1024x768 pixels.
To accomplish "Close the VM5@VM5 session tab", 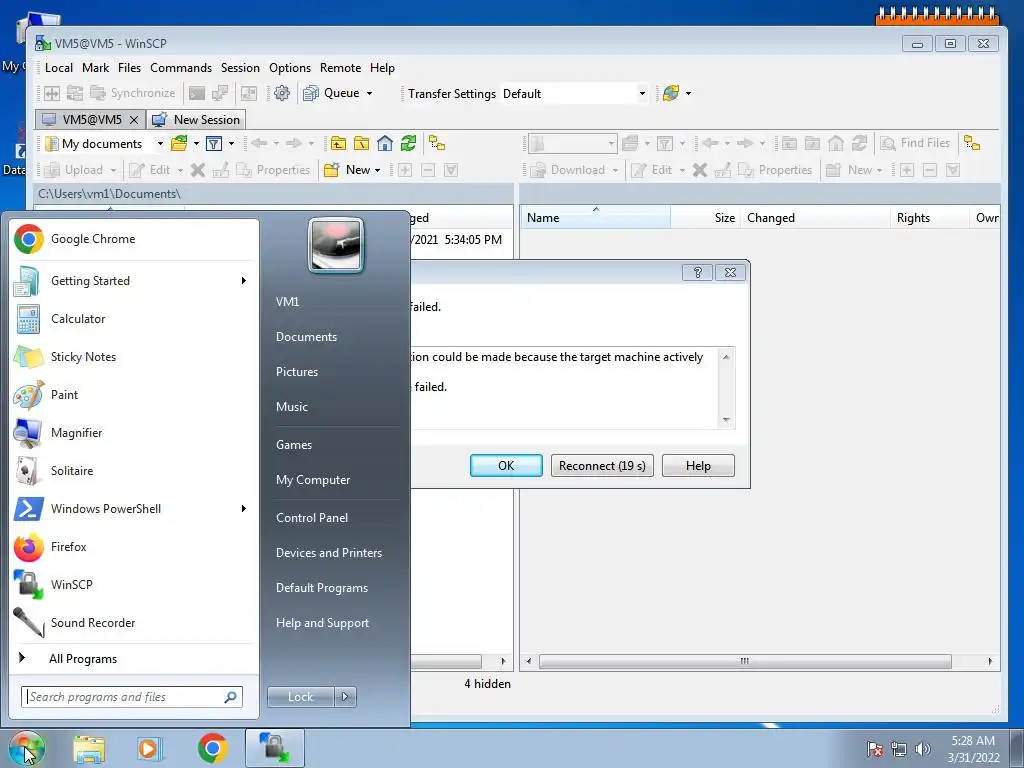I will (x=134, y=120).
